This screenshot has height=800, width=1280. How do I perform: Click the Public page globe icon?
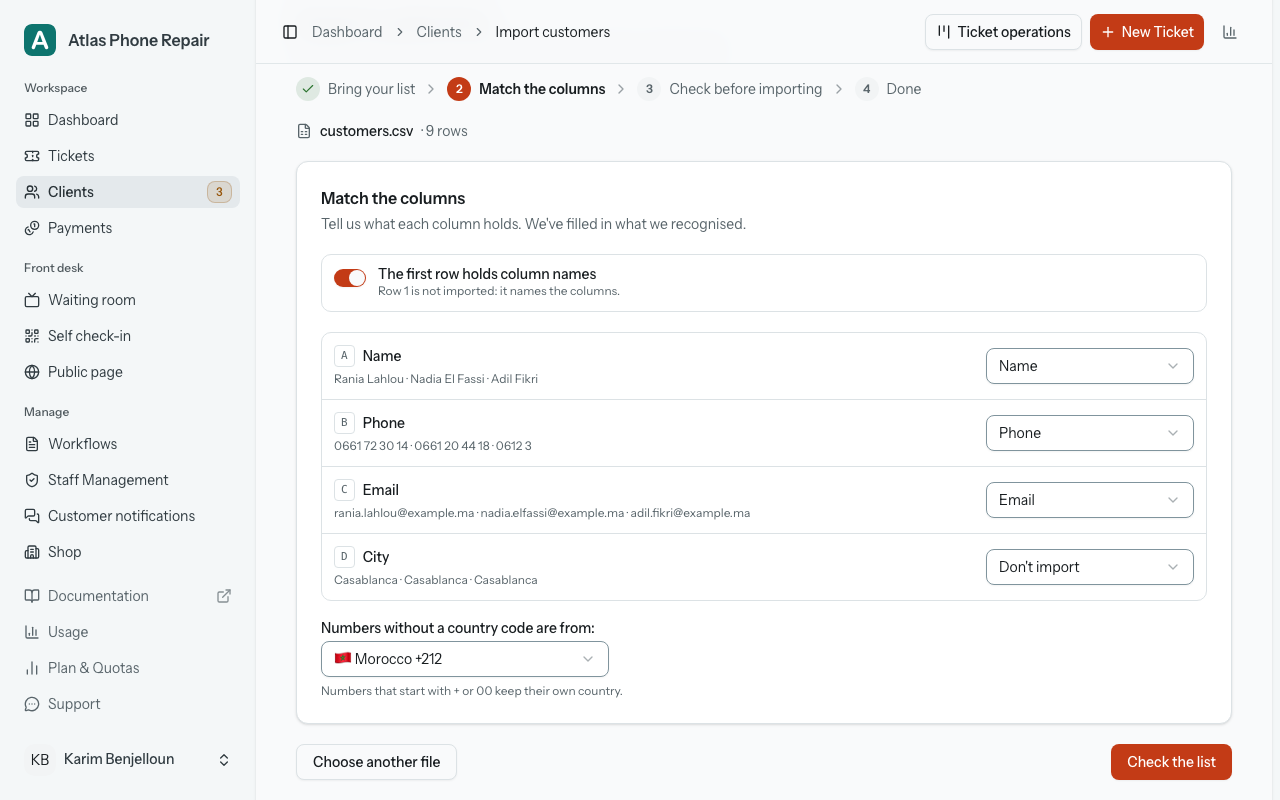click(x=32, y=372)
